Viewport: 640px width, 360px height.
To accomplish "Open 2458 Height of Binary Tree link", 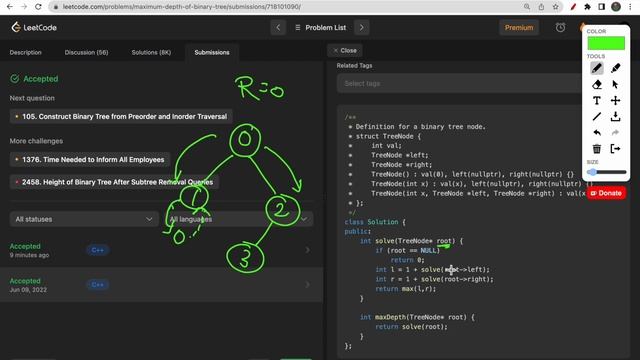I will 114,182.
